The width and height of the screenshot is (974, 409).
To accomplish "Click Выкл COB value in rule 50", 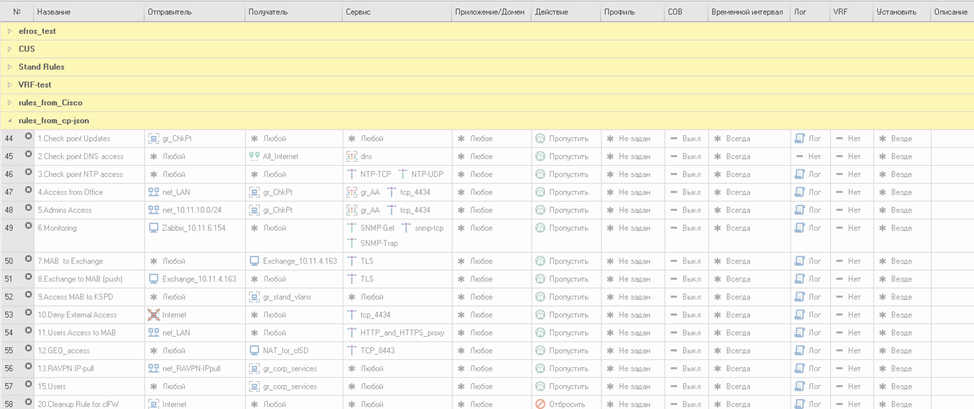I will 691,261.
